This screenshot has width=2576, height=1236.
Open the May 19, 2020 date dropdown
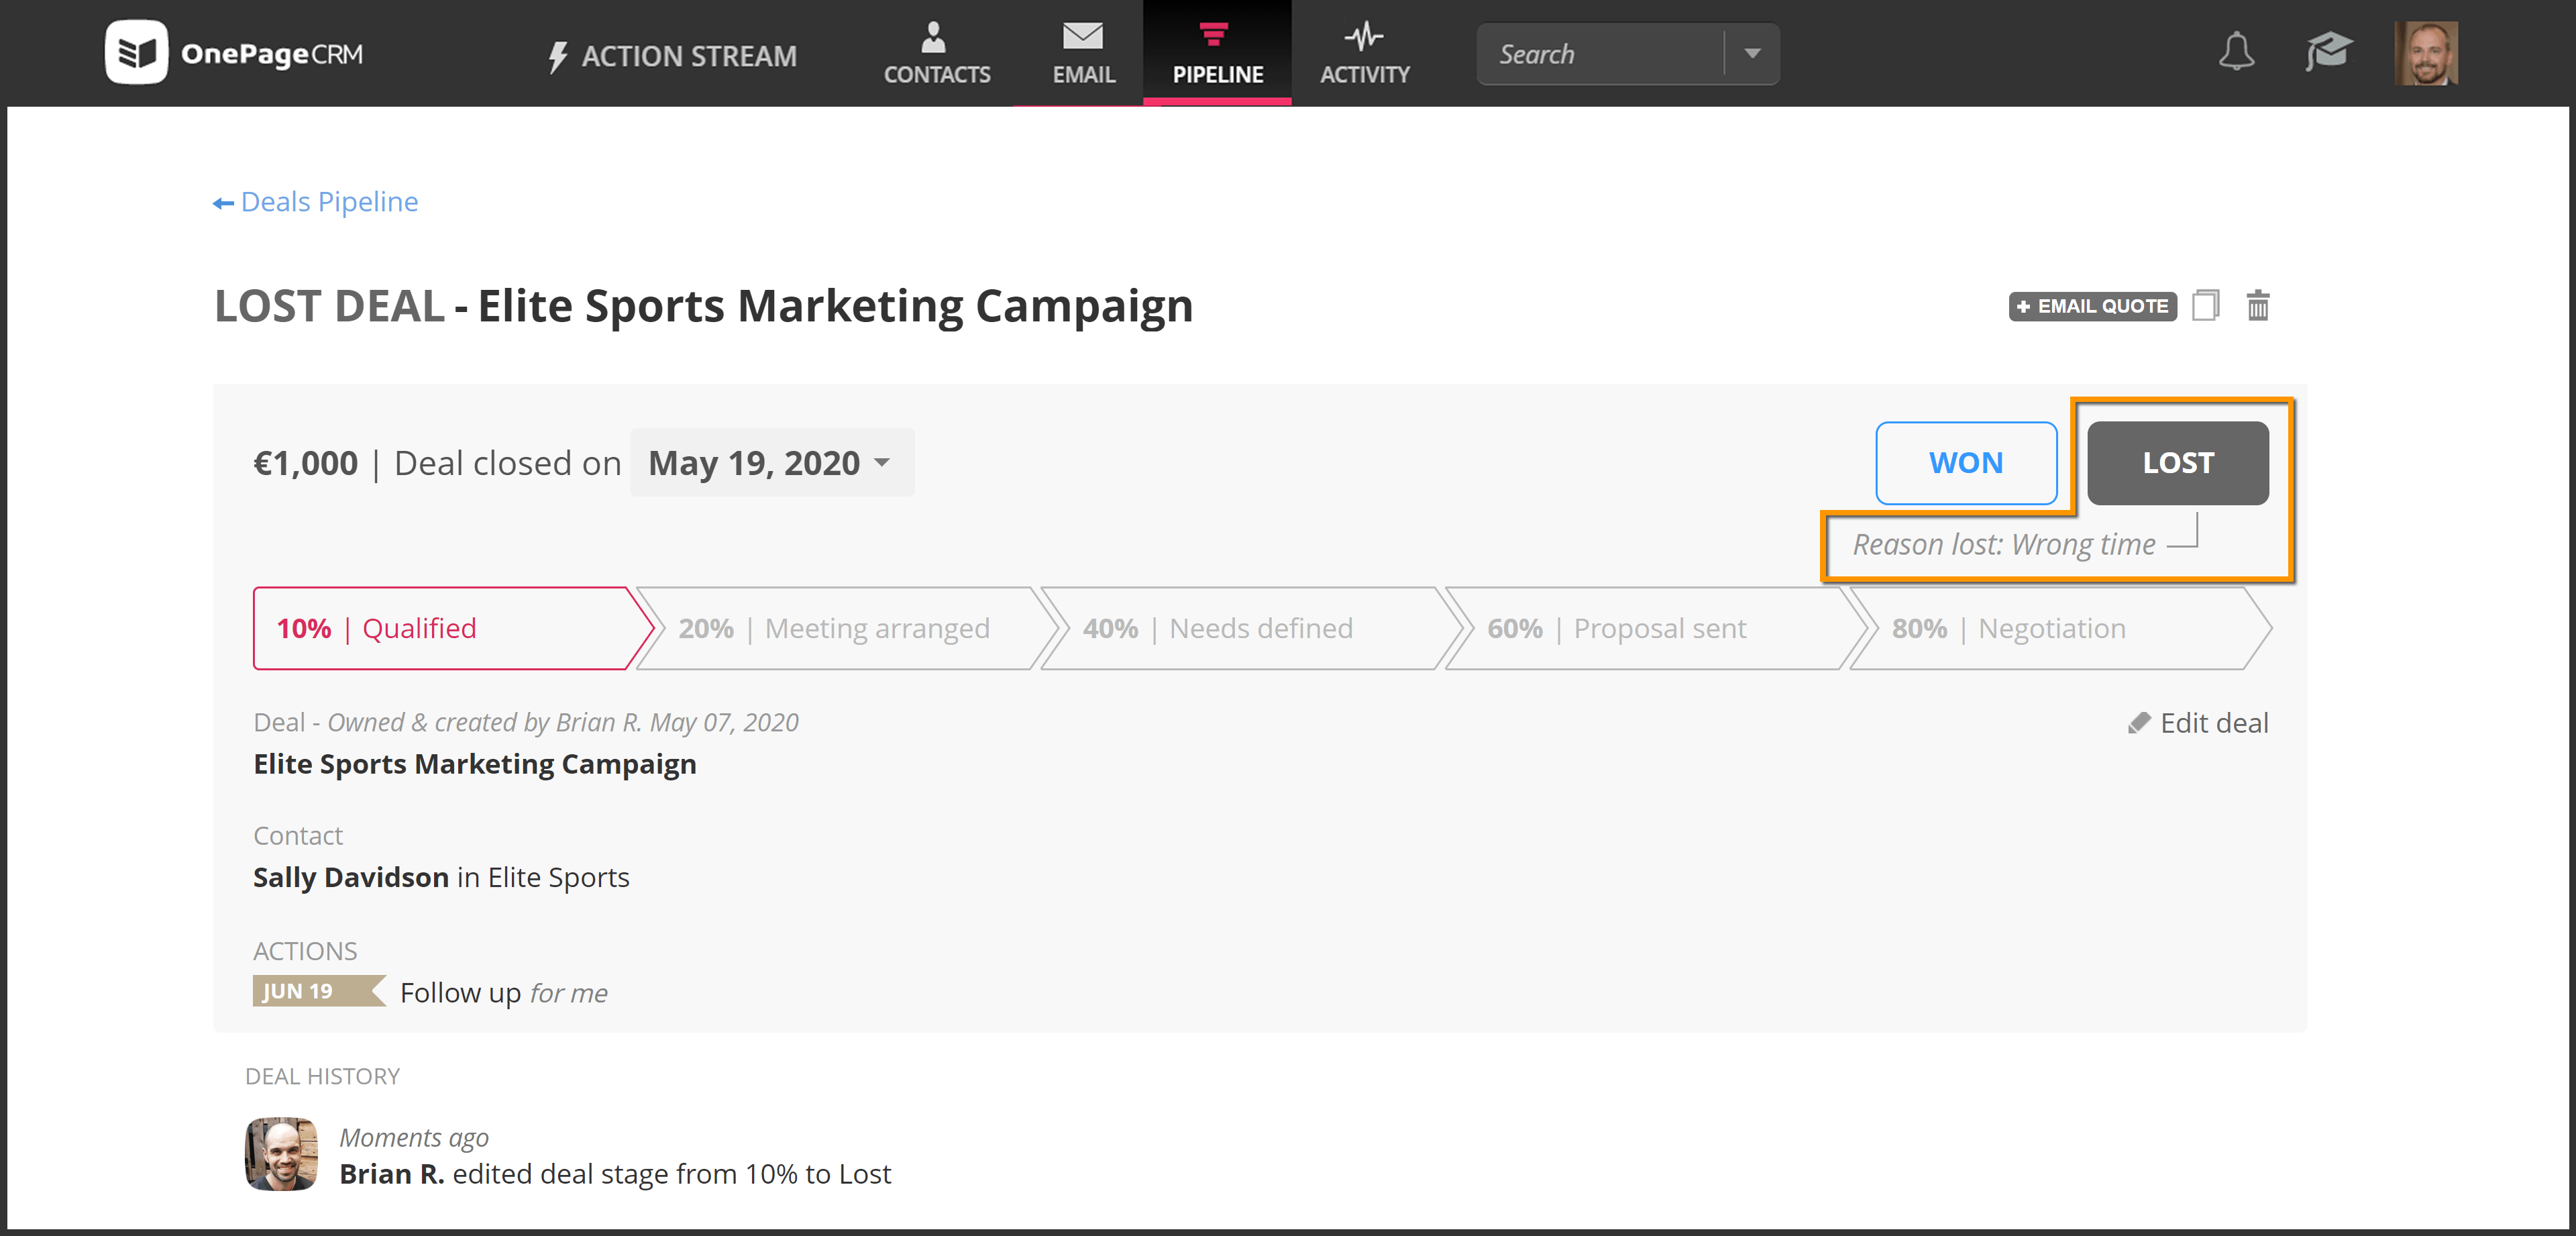[x=772, y=463]
